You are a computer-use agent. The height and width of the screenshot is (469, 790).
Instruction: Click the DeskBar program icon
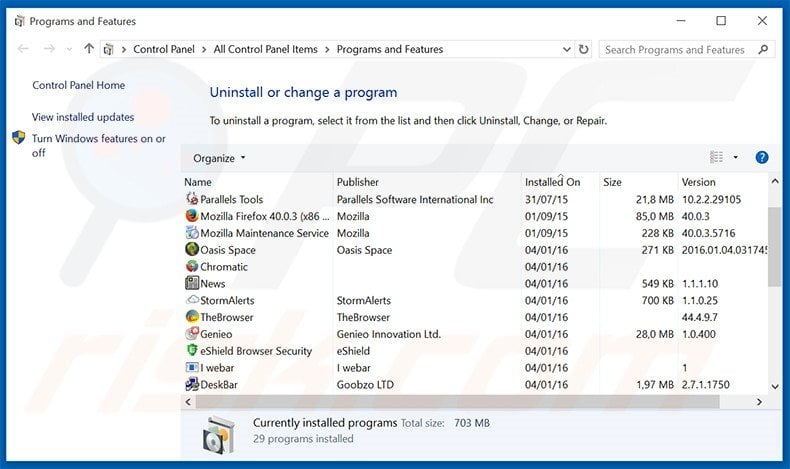point(192,384)
